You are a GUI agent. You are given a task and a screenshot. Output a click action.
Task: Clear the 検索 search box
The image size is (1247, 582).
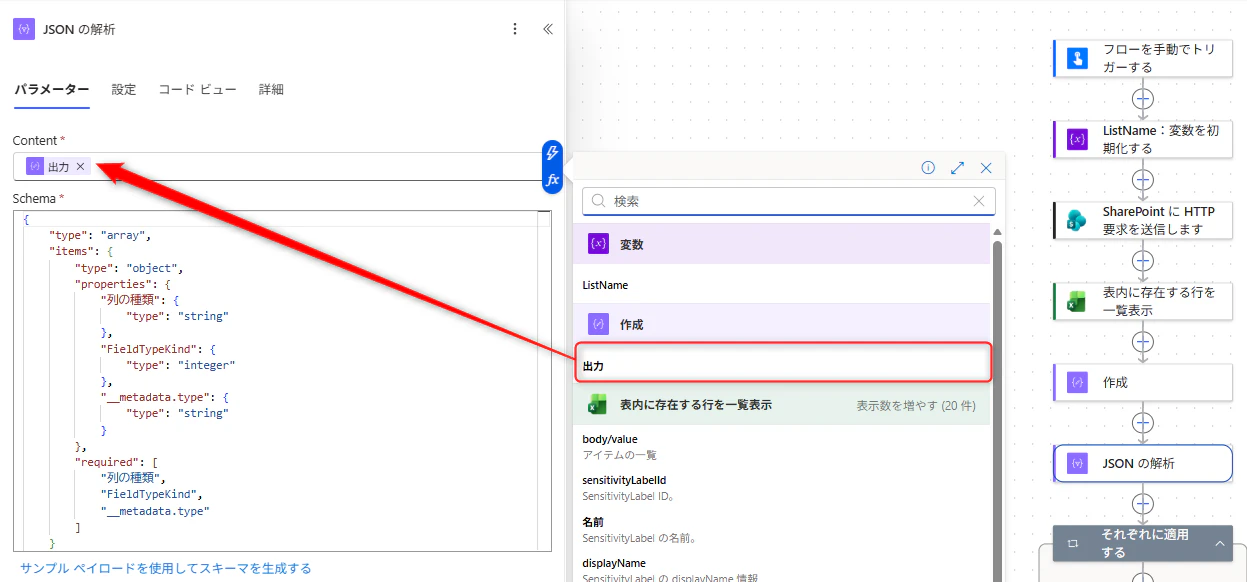point(979,201)
